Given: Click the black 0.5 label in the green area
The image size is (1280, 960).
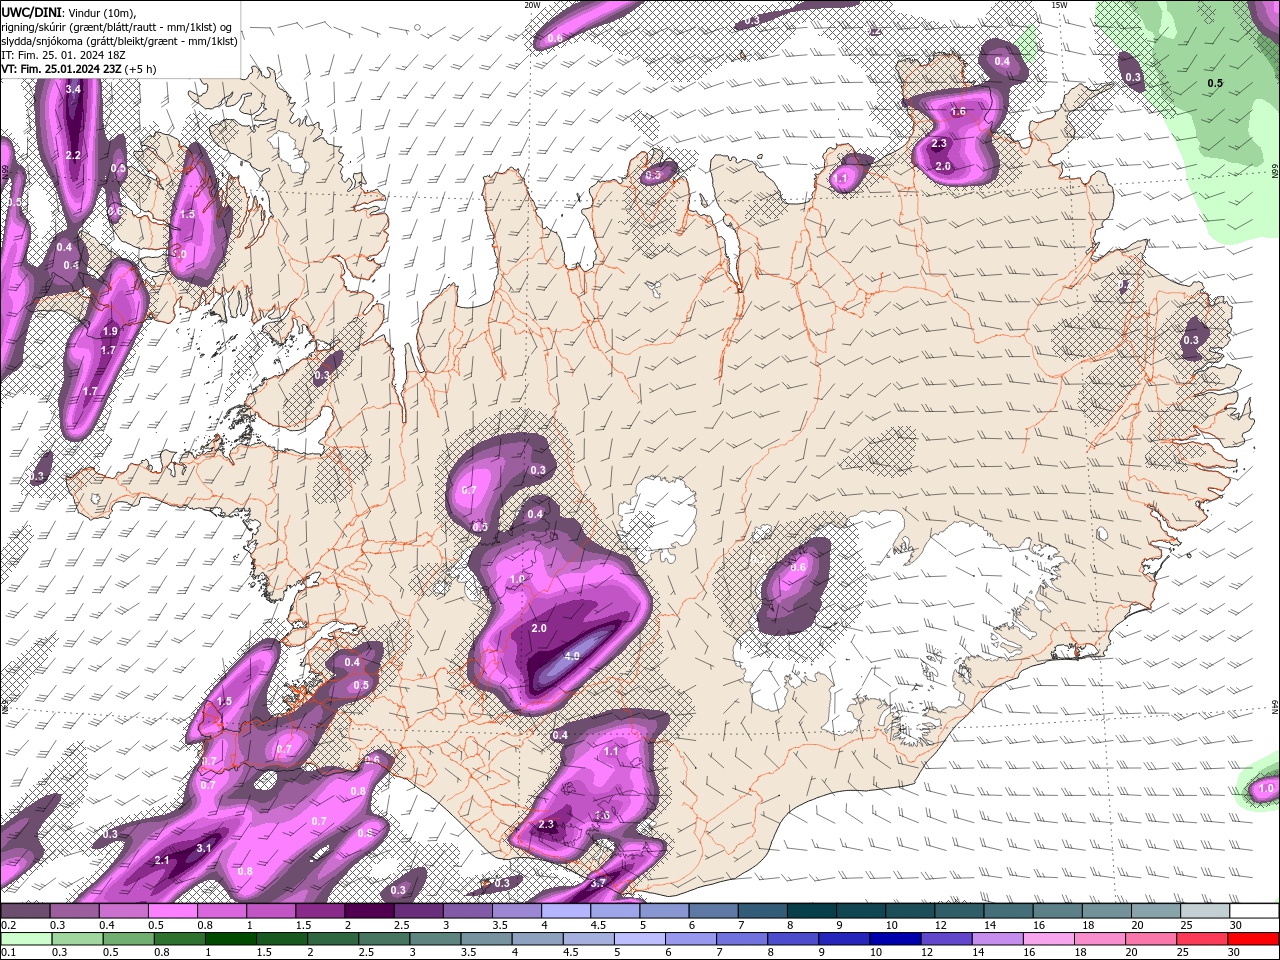Looking at the screenshot, I should point(1215,83).
